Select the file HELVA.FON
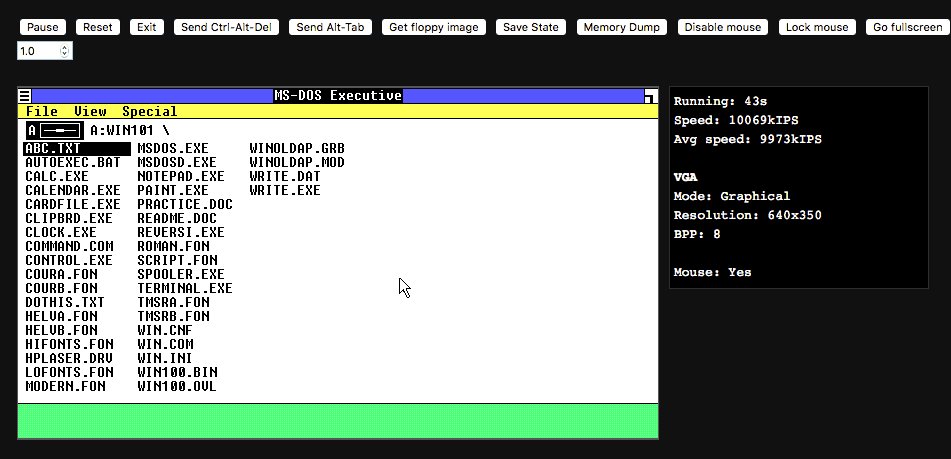Viewport: 951px width, 459px height. [x=61, y=316]
